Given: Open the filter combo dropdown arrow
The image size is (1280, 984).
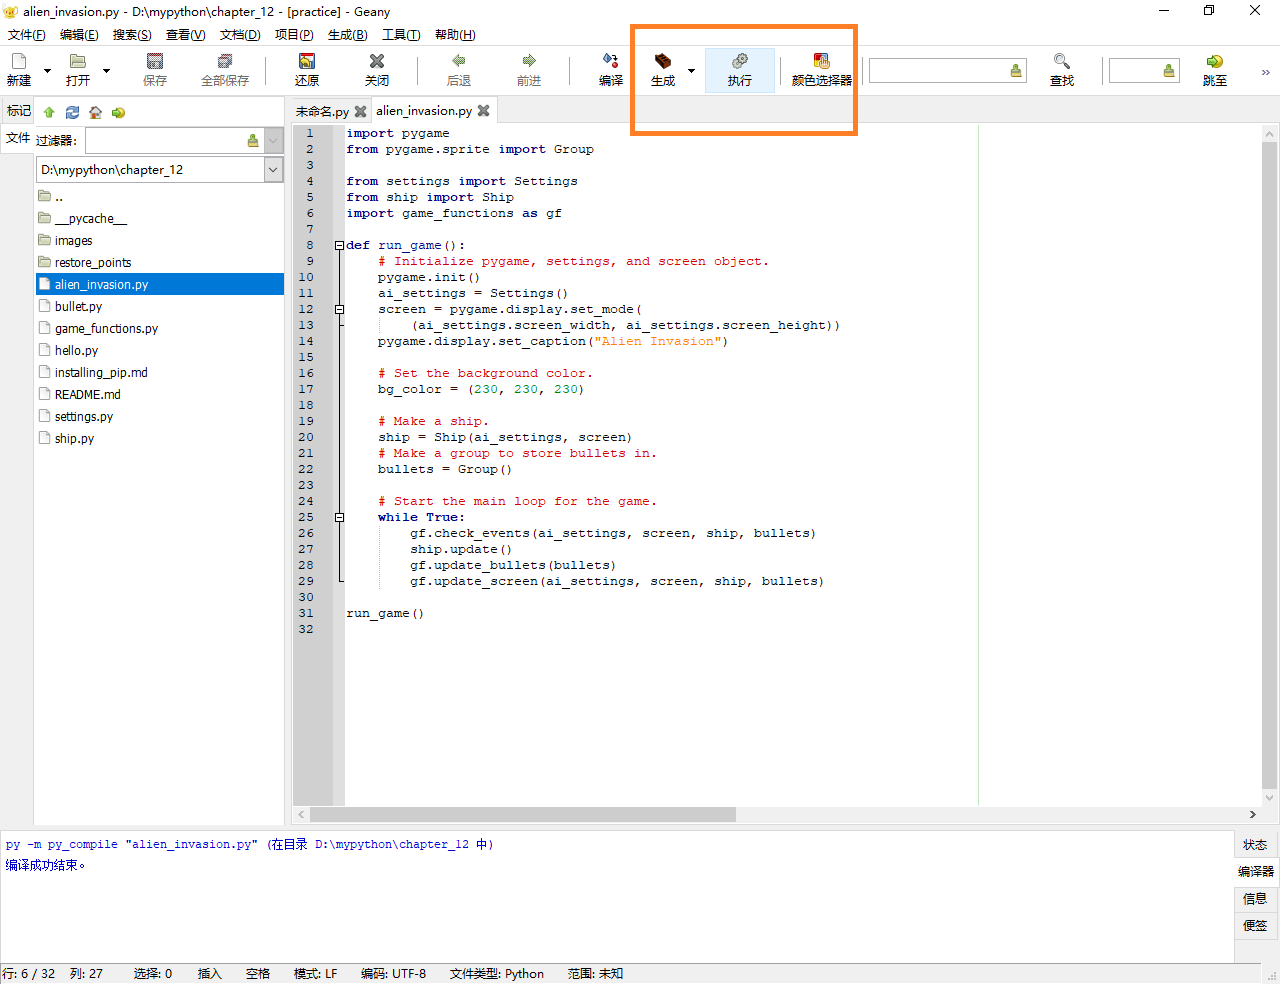Looking at the screenshot, I should (274, 140).
